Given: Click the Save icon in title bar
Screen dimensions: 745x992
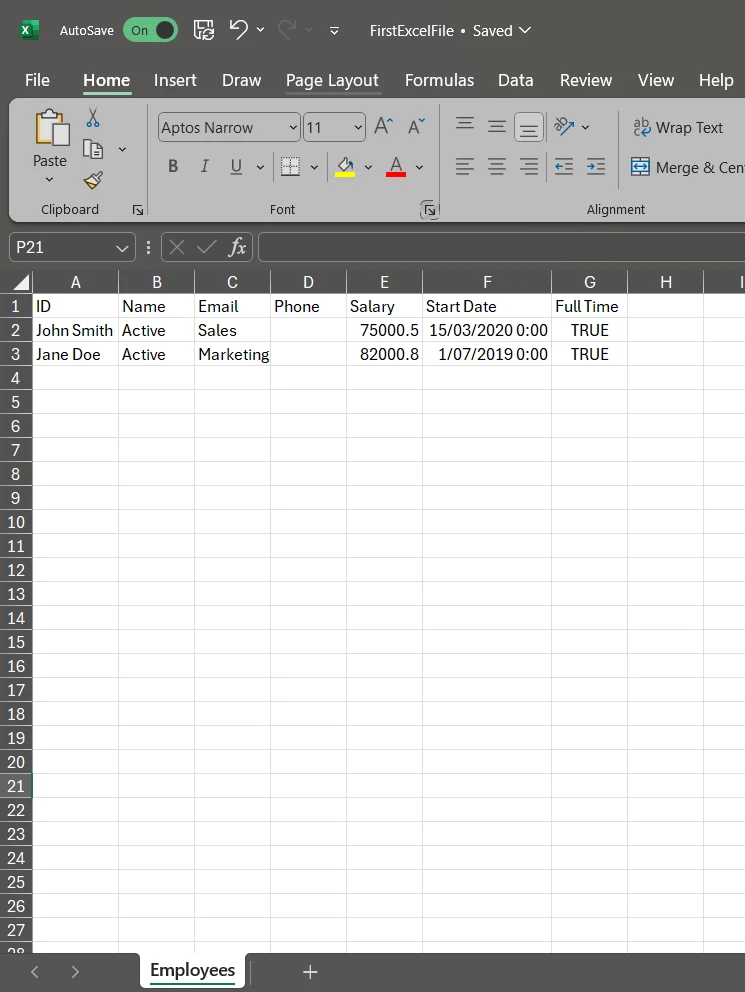Looking at the screenshot, I should (x=203, y=30).
